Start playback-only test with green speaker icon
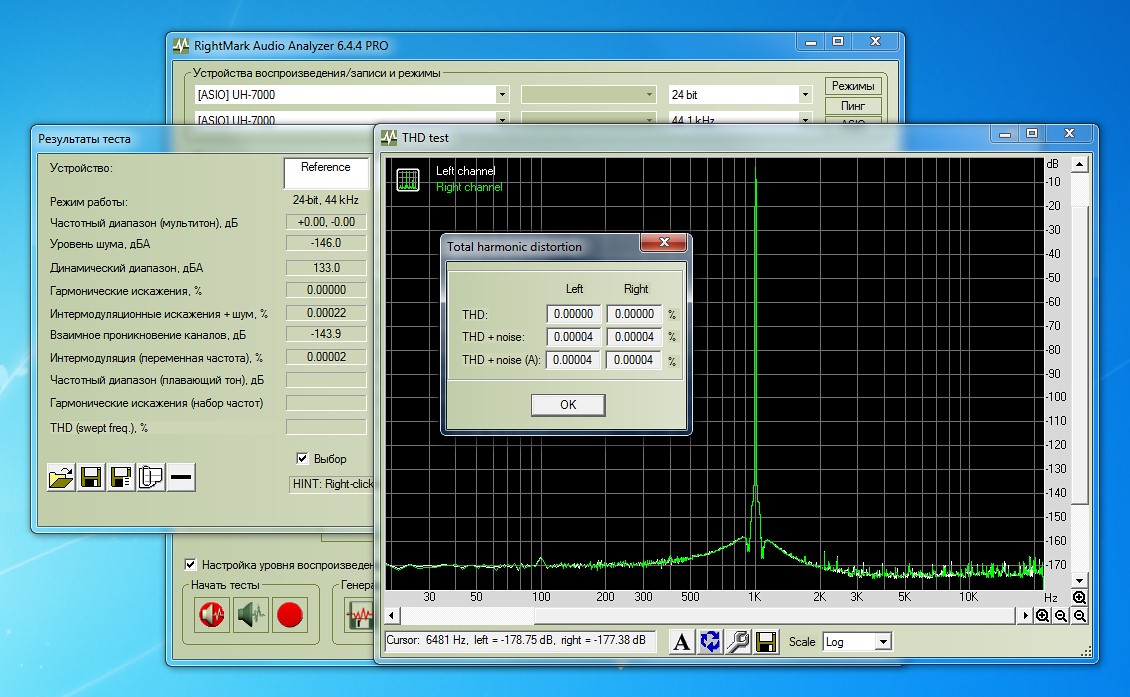This screenshot has height=697, width=1130. pyautogui.click(x=251, y=615)
